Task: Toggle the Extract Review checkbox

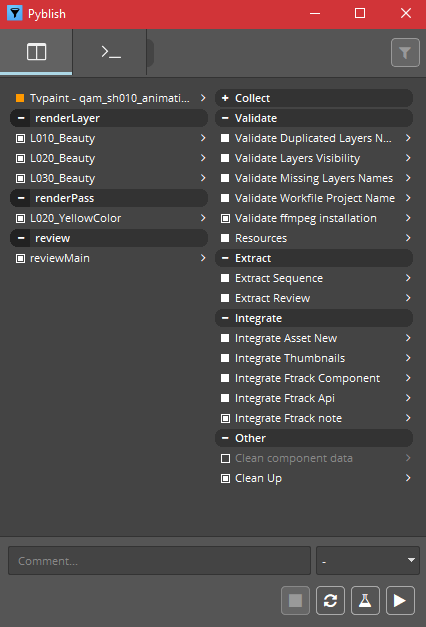Action: click(225, 298)
